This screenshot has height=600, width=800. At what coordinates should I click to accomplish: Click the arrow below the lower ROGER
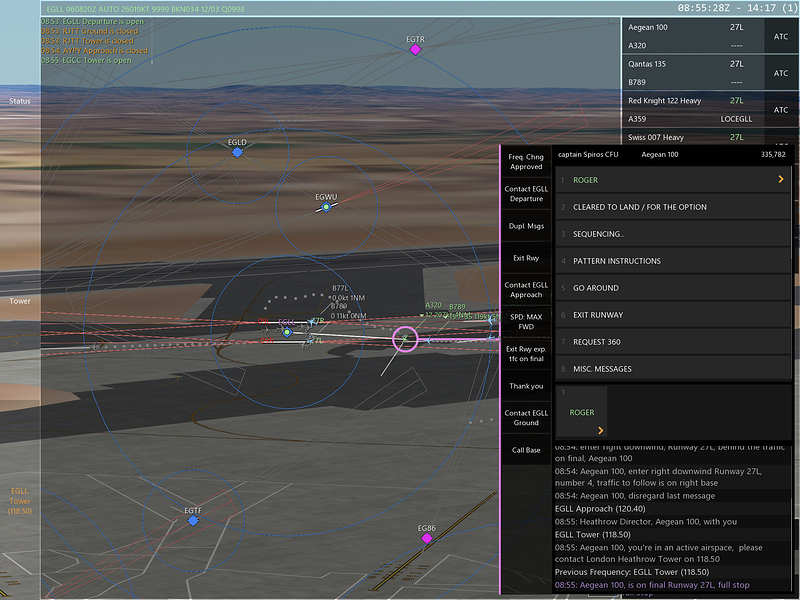[x=601, y=431]
